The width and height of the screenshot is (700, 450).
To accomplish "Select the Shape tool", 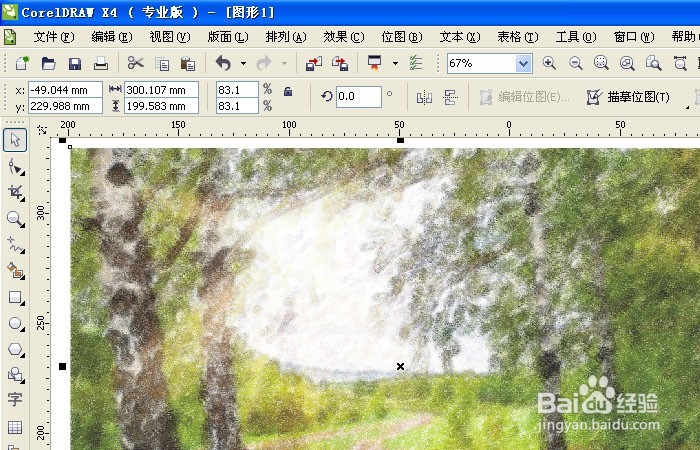I will [x=15, y=167].
